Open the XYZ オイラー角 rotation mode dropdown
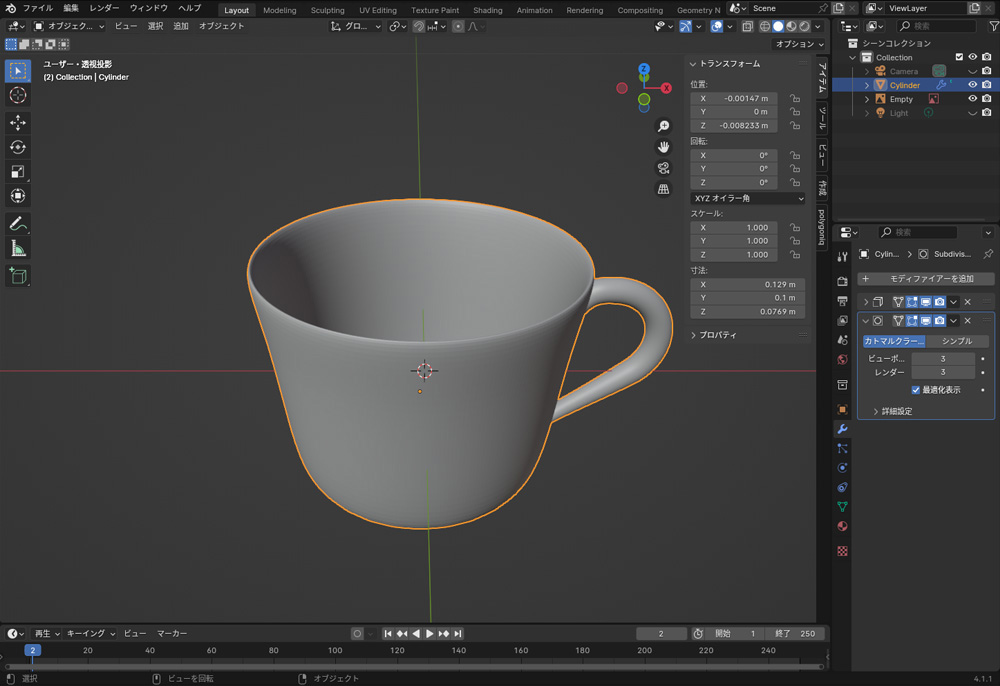Screen dimensions: 1000x686 [x=748, y=198]
